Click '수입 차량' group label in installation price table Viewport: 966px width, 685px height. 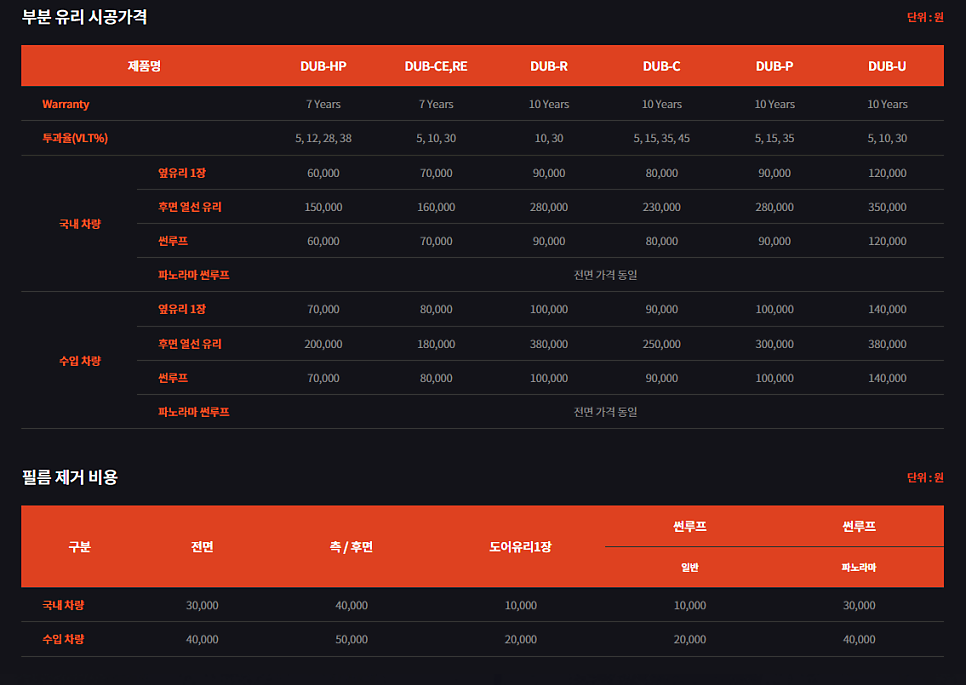pyautogui.click(x=80, y=360)
